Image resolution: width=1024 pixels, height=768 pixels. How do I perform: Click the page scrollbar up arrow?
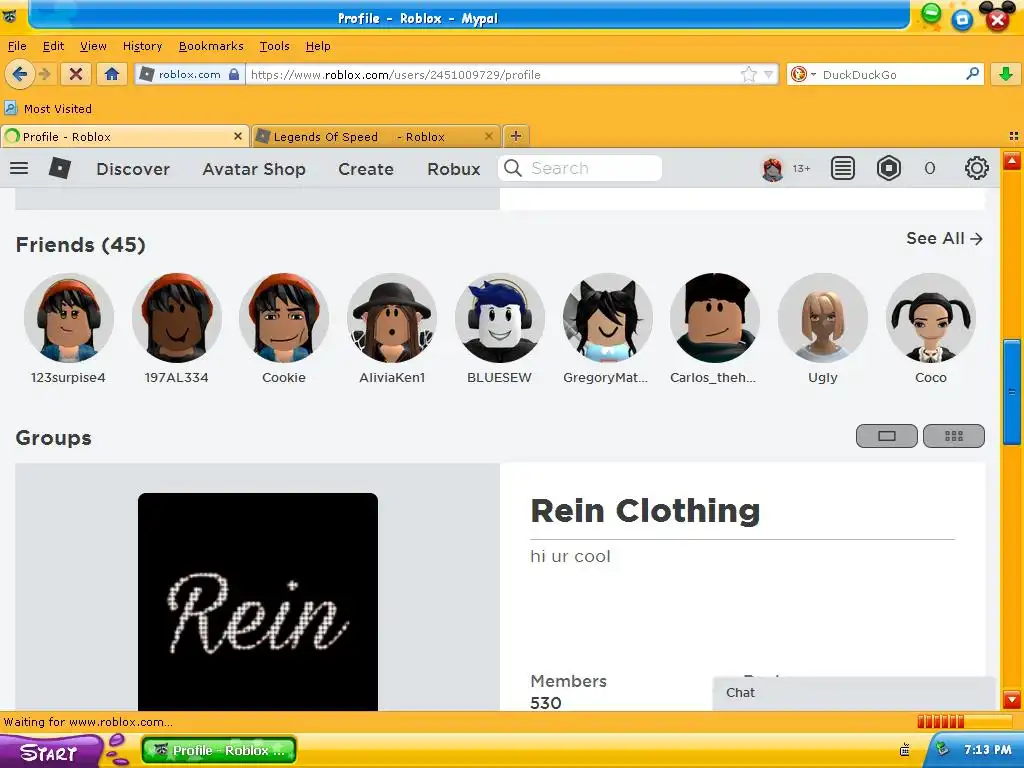click(1012, 160)
